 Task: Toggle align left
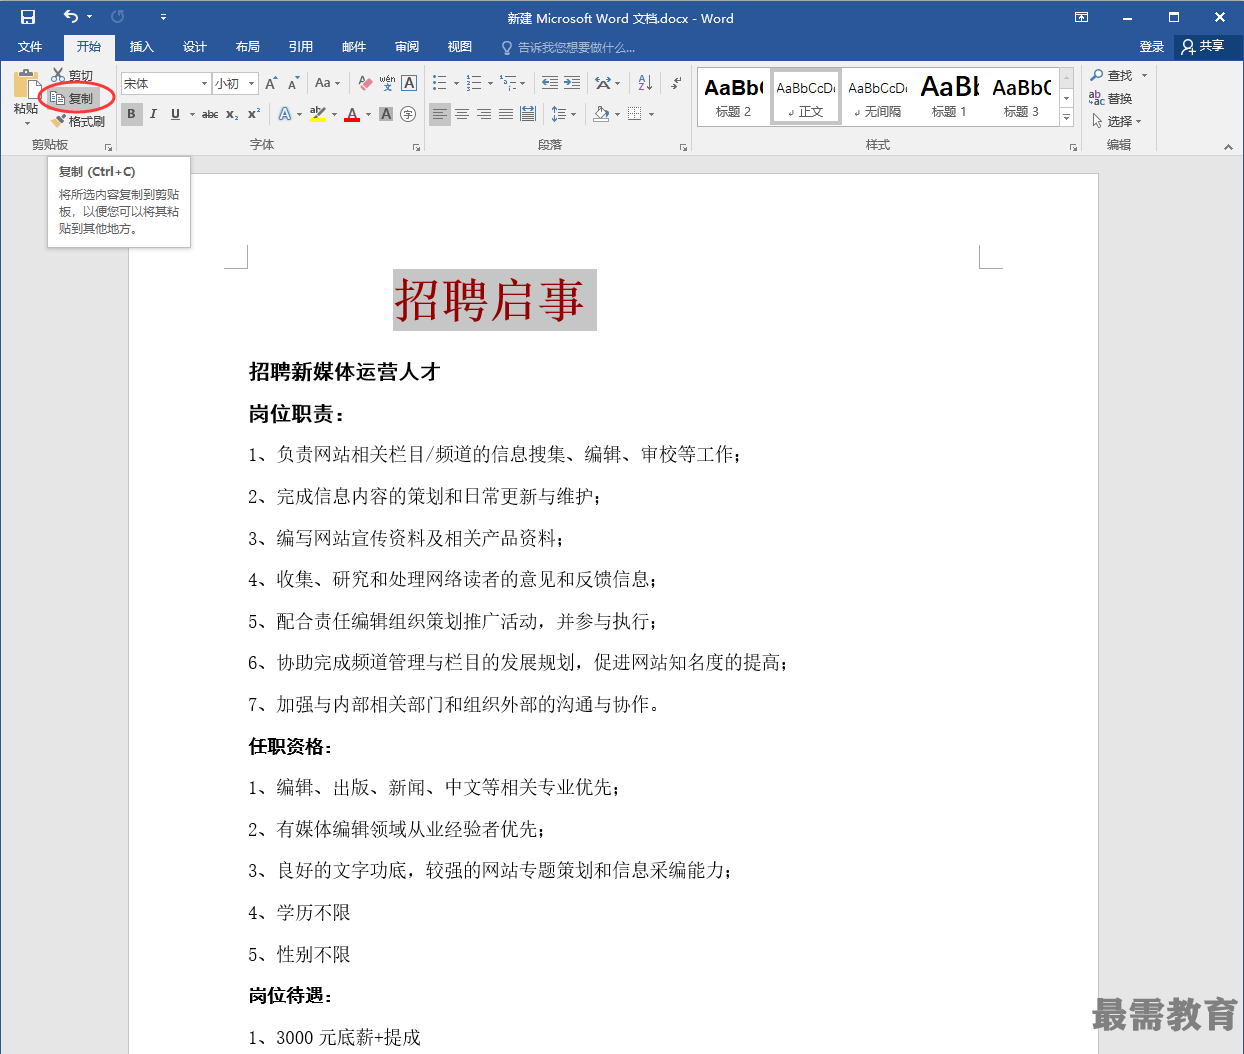[x=440, y=114]
